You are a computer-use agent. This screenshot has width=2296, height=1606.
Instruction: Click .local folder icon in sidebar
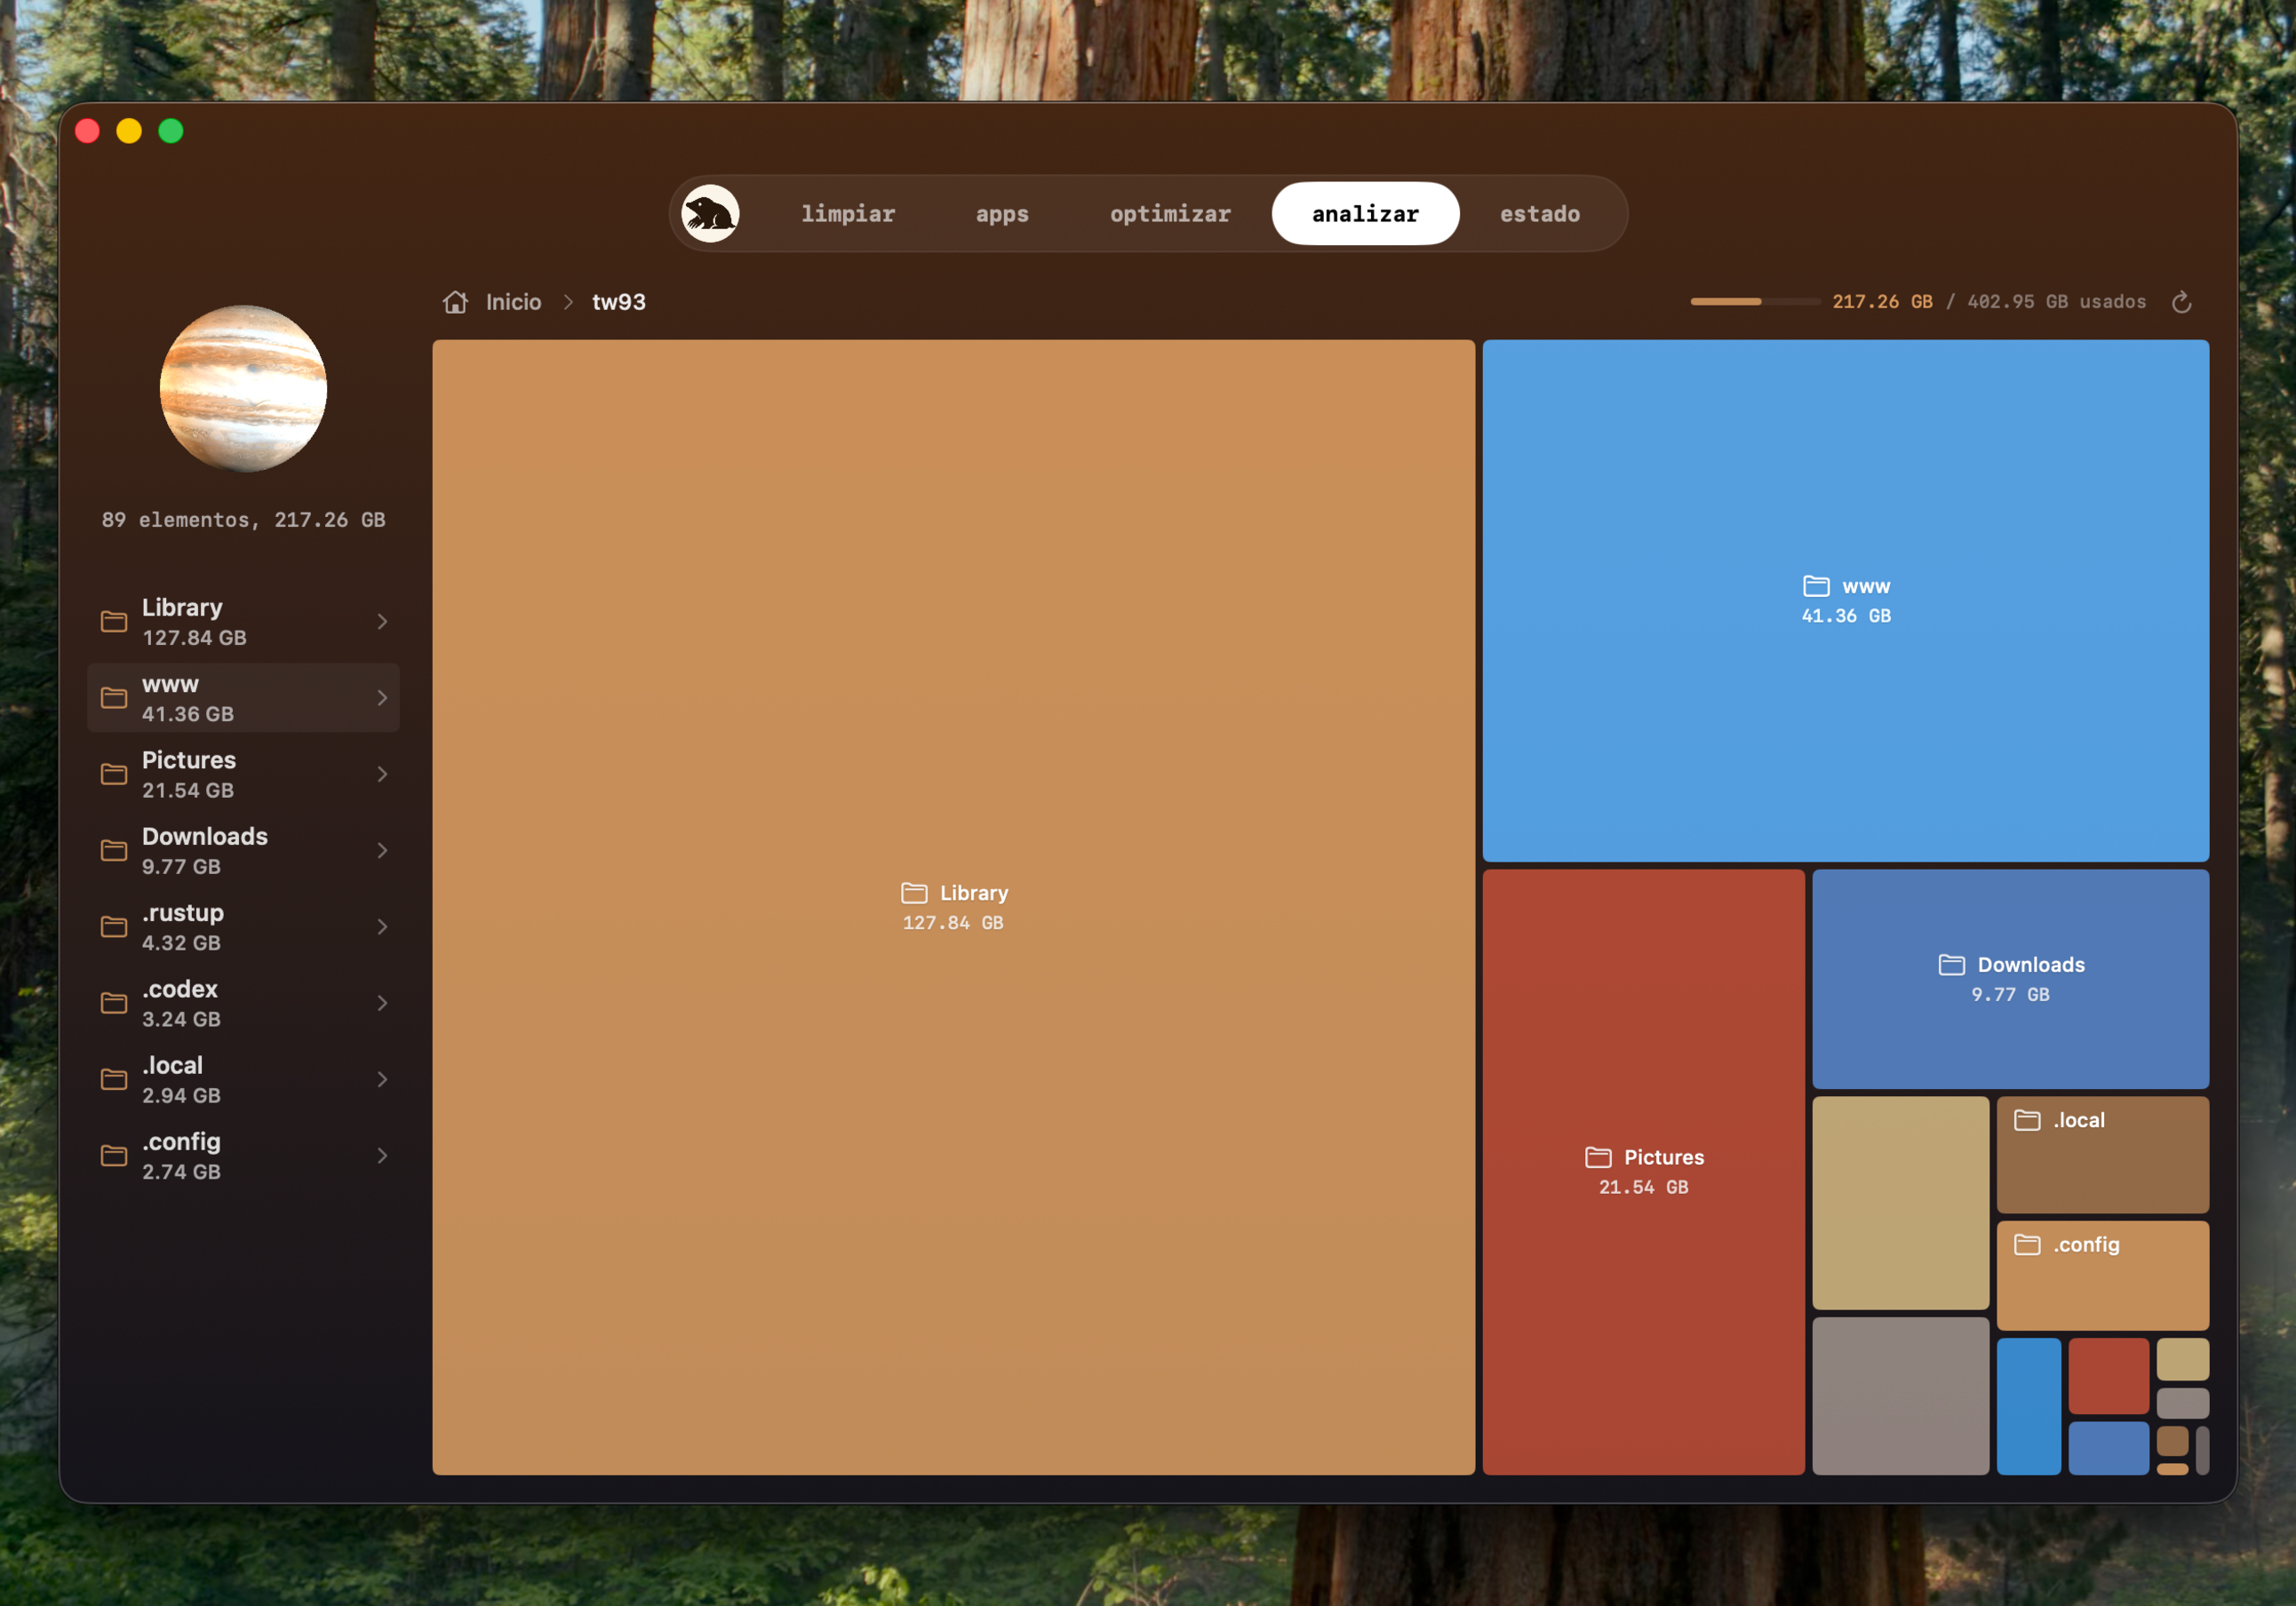tap(114, 1078)
